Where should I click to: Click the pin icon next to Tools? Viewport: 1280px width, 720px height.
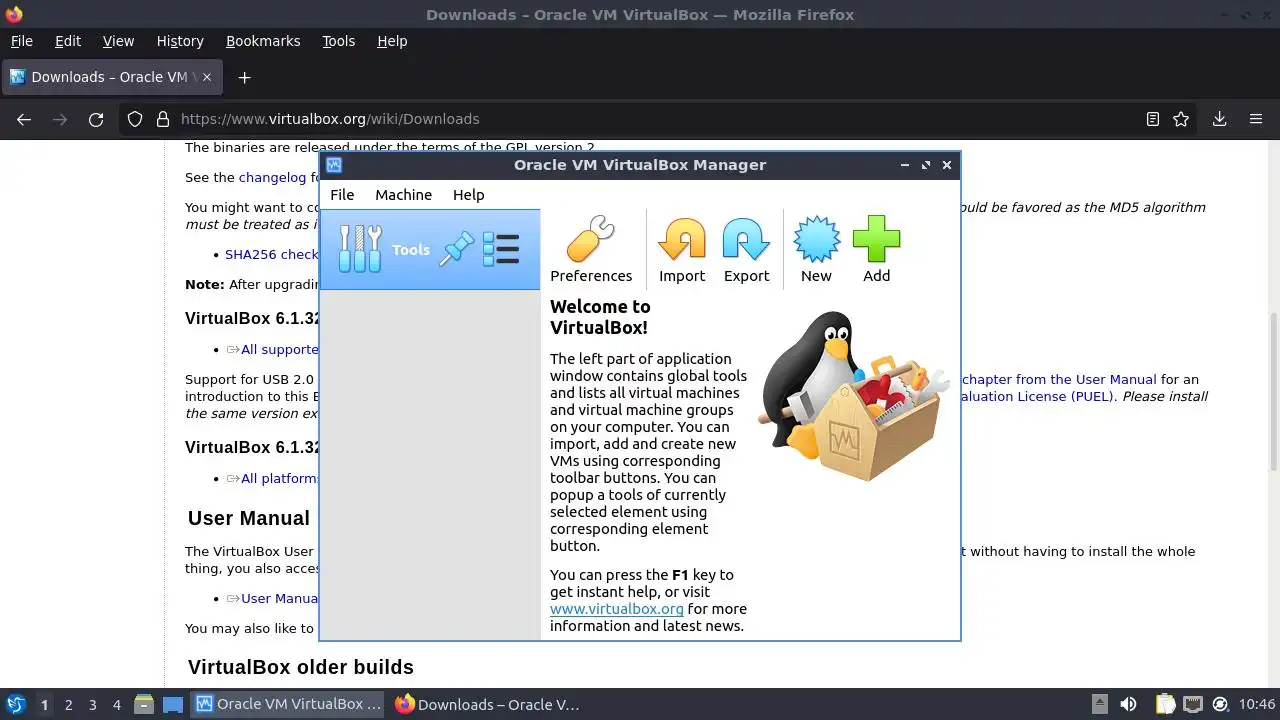coord(457,249)
